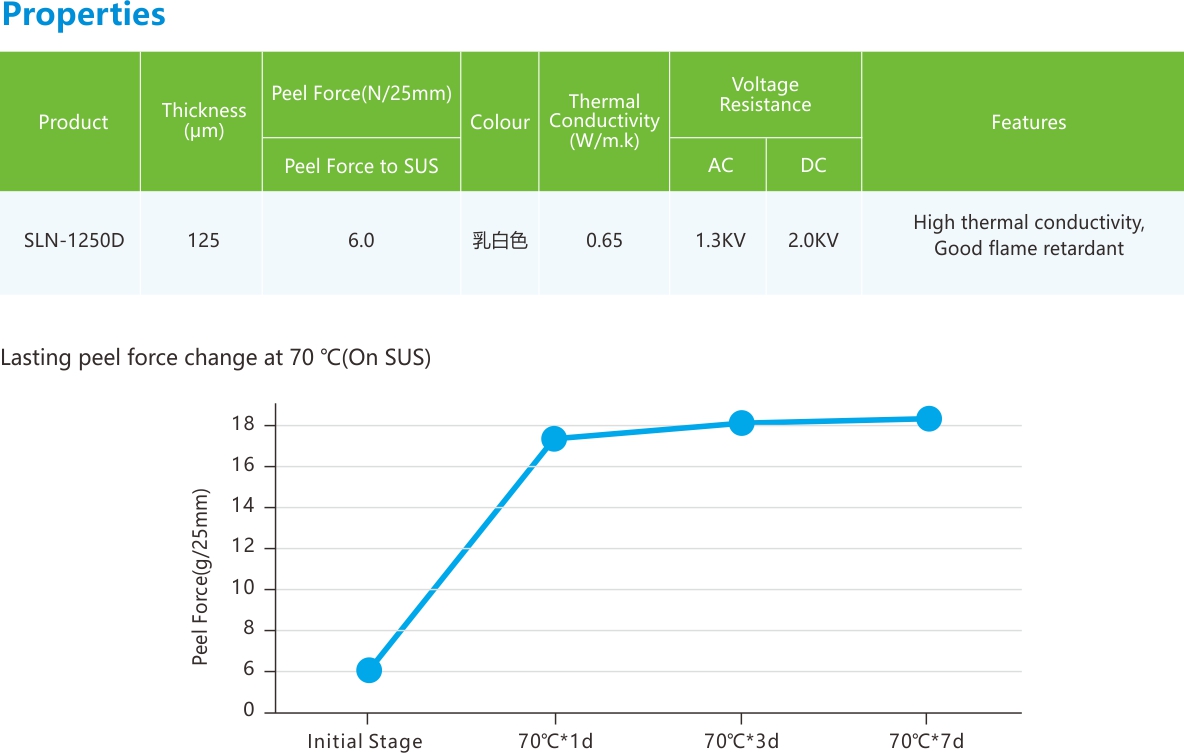Select the Product column header

click(x=73, y=122)
